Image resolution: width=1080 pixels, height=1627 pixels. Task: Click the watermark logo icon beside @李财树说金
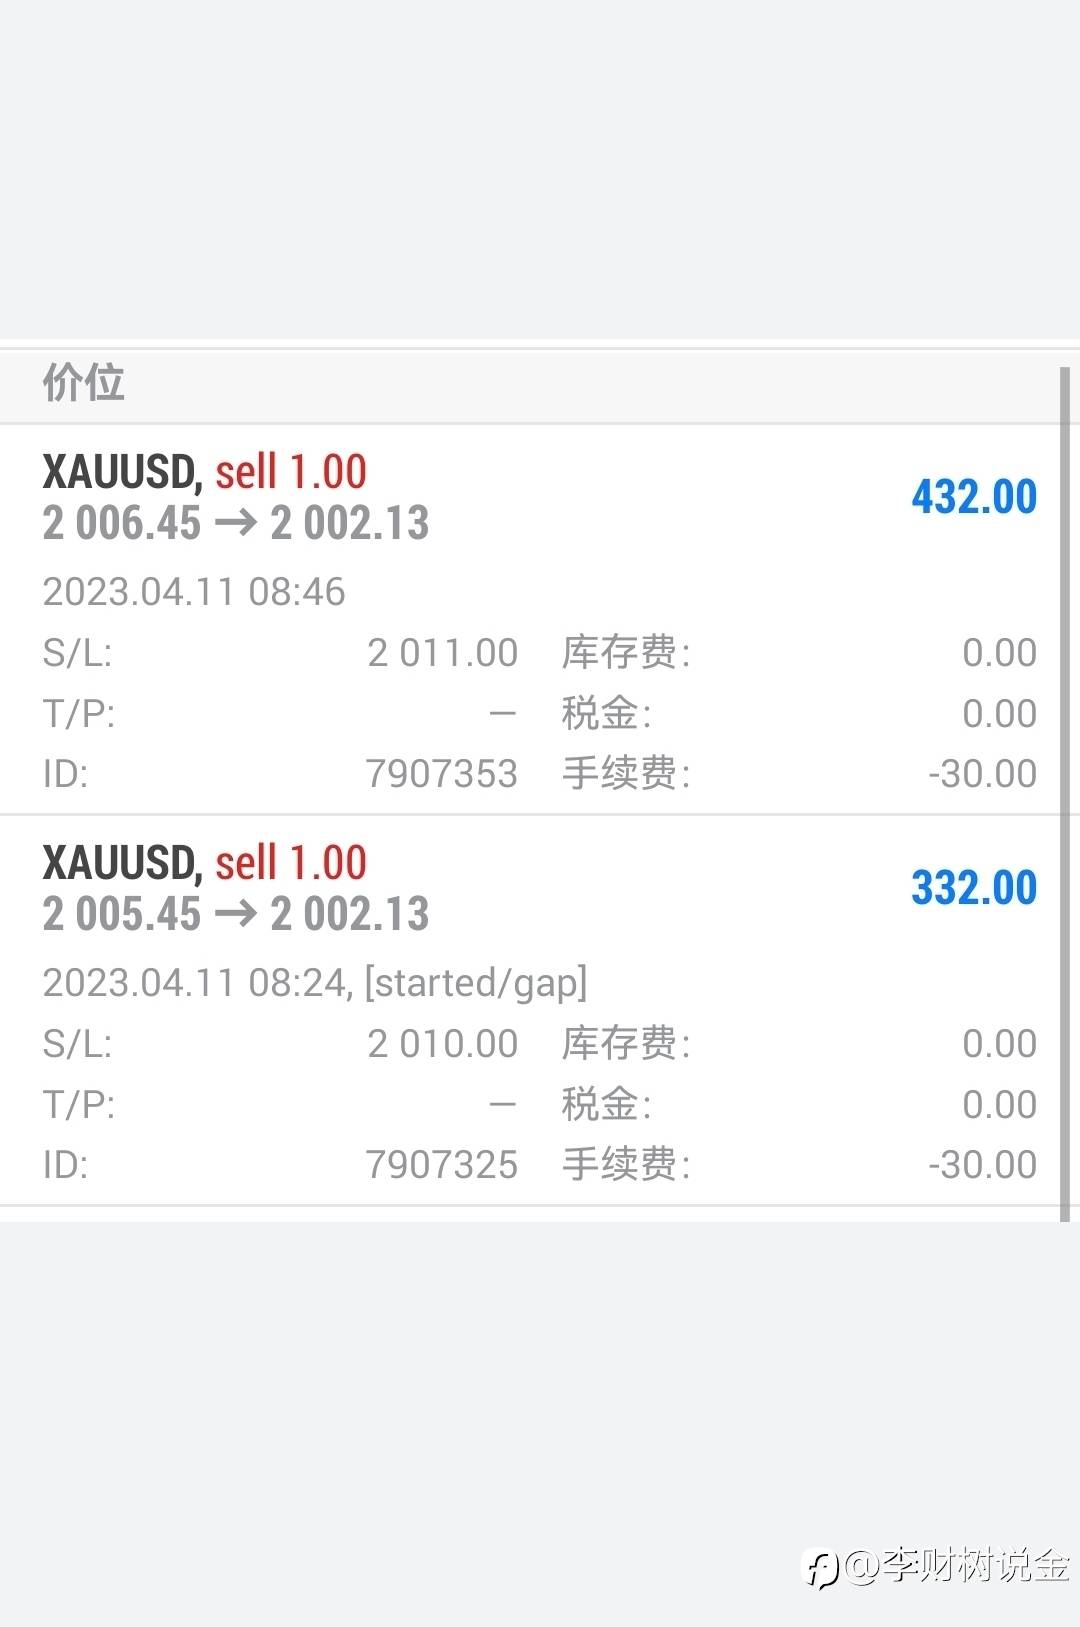[822, 1567]
